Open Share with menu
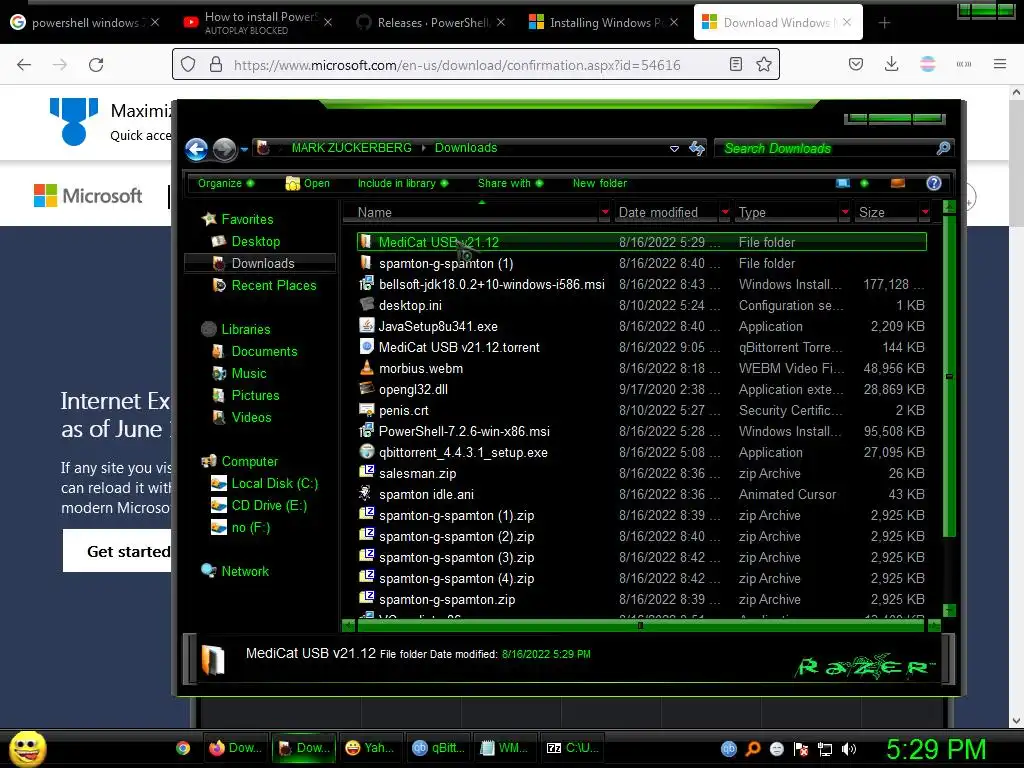The image size is (1024, 768). coord(510,184)
